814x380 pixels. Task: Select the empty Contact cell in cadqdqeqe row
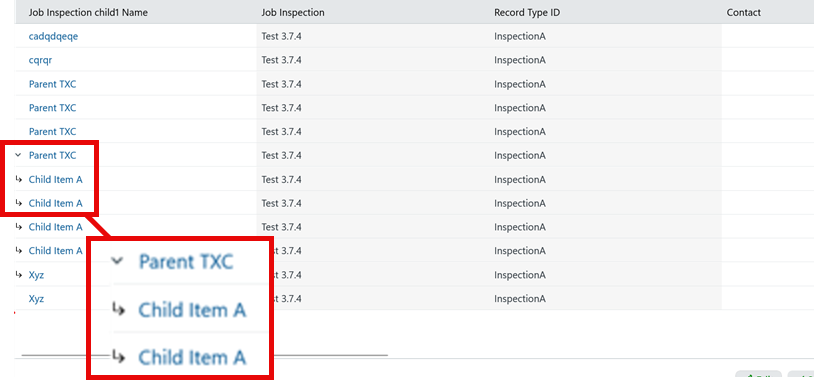point(768,36)
